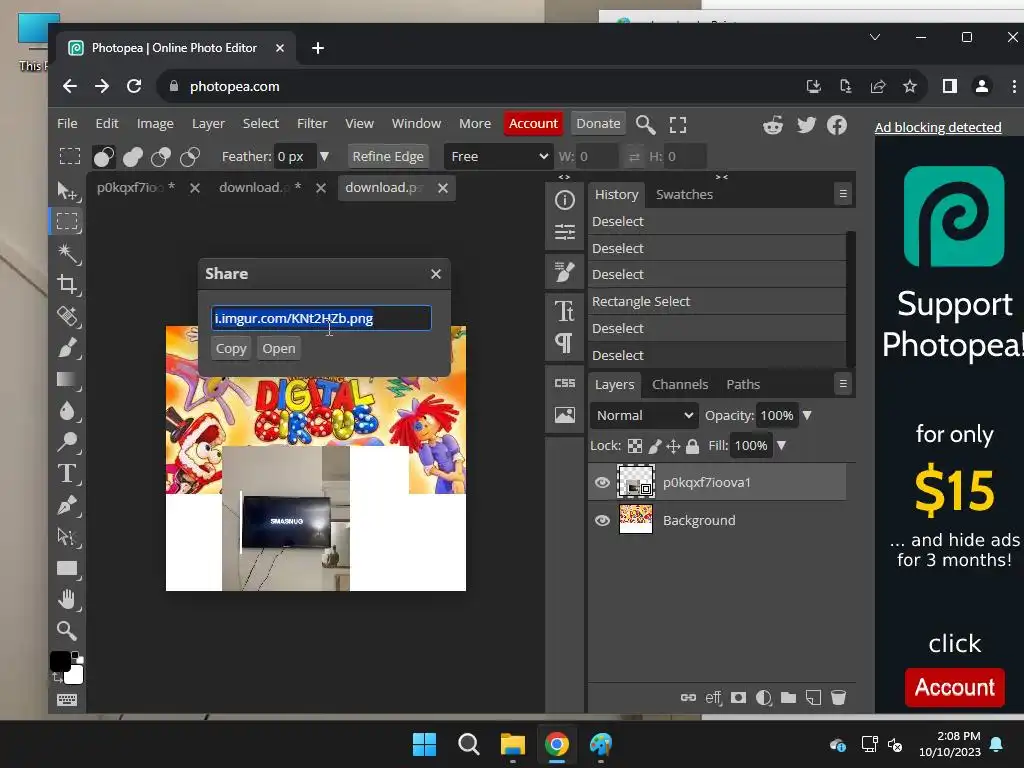
Task: Choose Intersect with selection mode
Action: (x=189, y=157)
